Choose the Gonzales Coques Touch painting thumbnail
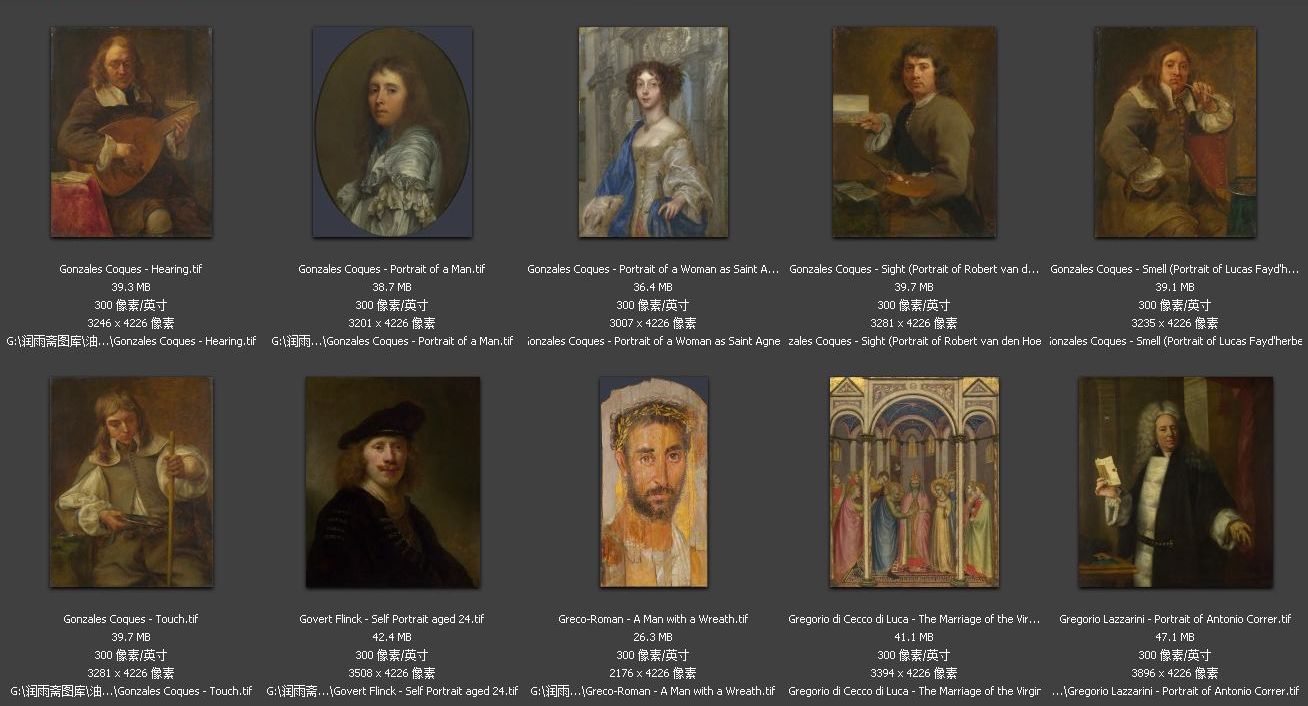 [131, 482]
